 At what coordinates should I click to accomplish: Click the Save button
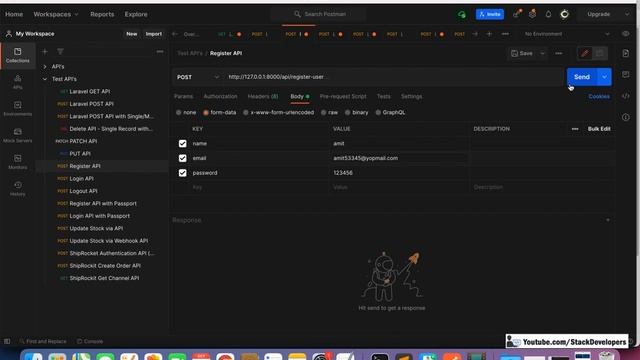click(522, 53)
